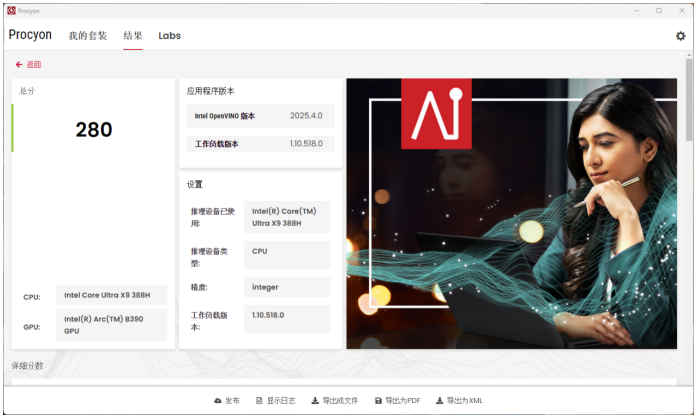The height and width of the screenshot is (418, 698).
Task: Click the export as PDF save icon
Action: pos(378,401)
